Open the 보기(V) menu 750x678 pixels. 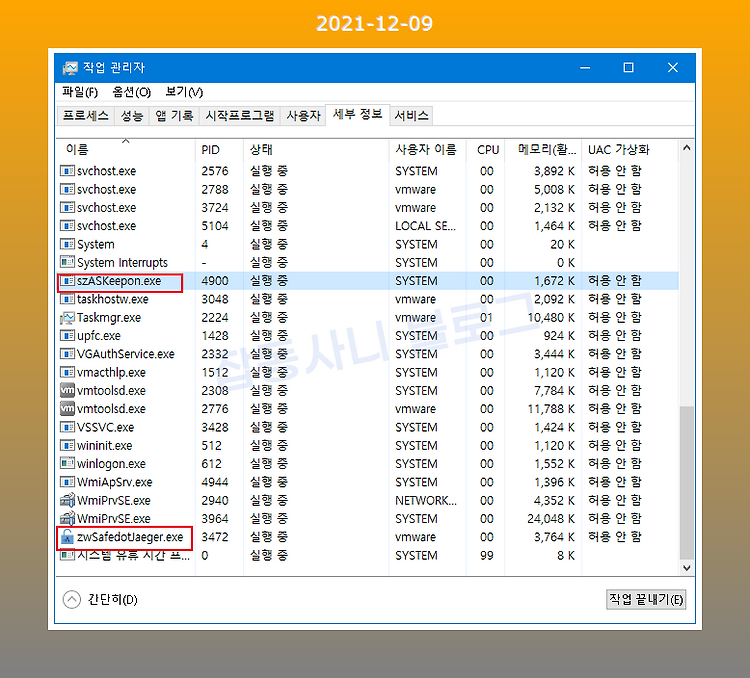184,92
